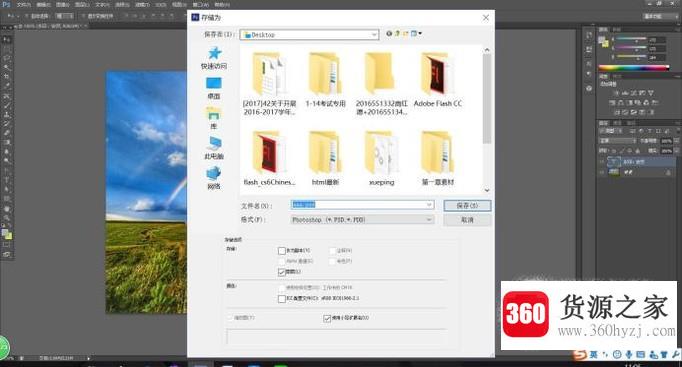Open the 帮助 (Help) menu
Viewport: 682px width, 367px height.
pos(222,5)
